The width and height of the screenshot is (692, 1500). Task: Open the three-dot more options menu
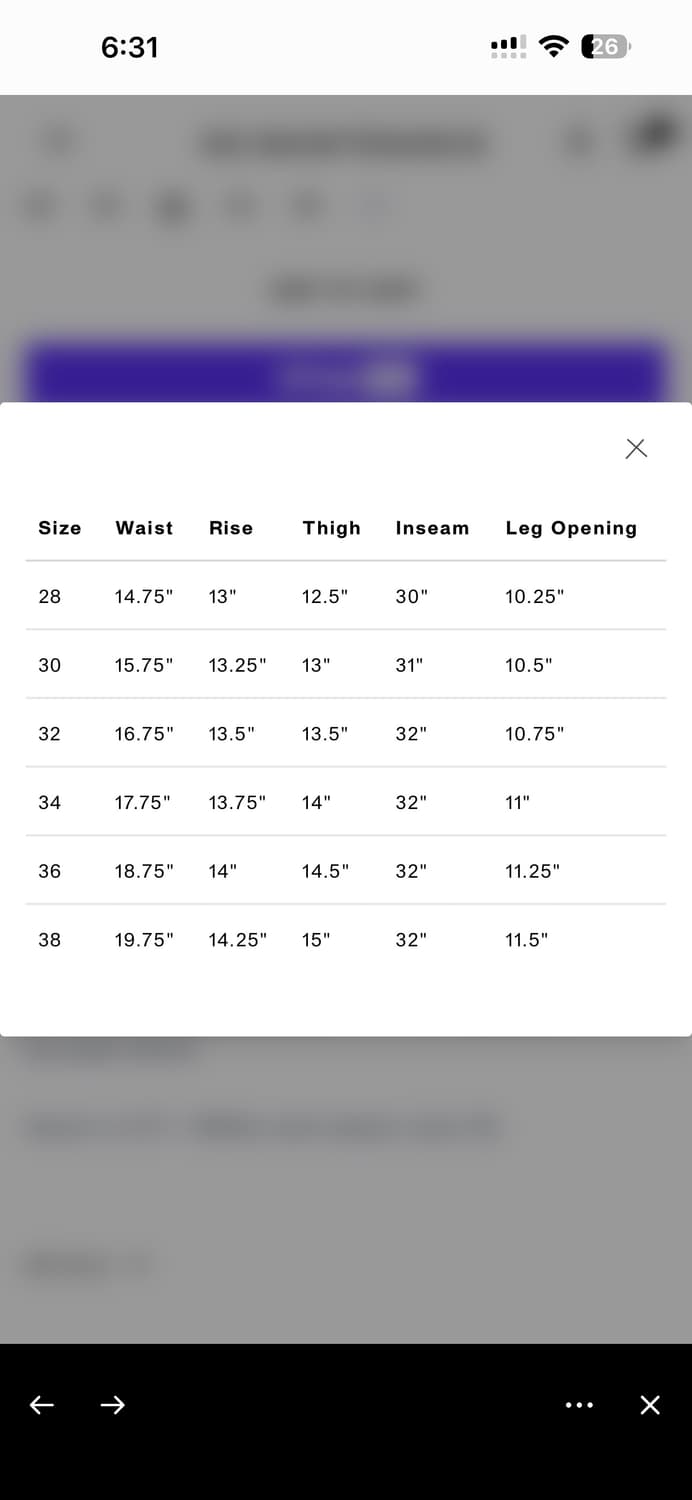click(579, 1405)
